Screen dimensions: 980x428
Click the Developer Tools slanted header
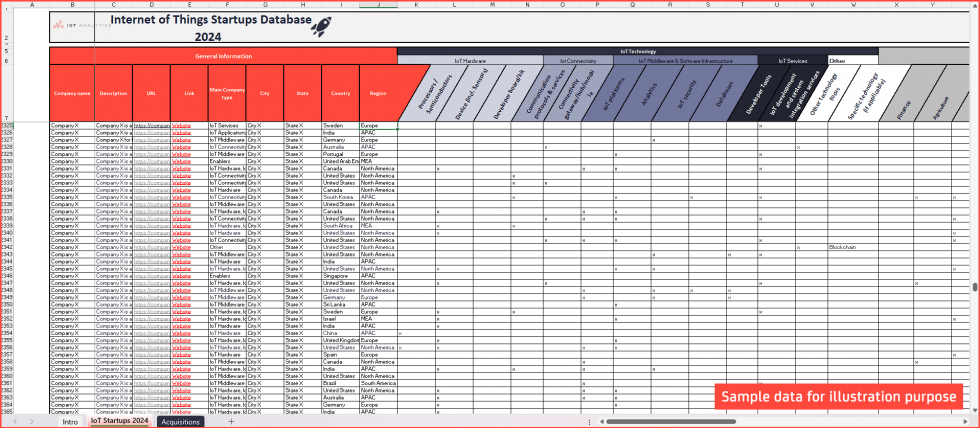click(x=759, y=95)
